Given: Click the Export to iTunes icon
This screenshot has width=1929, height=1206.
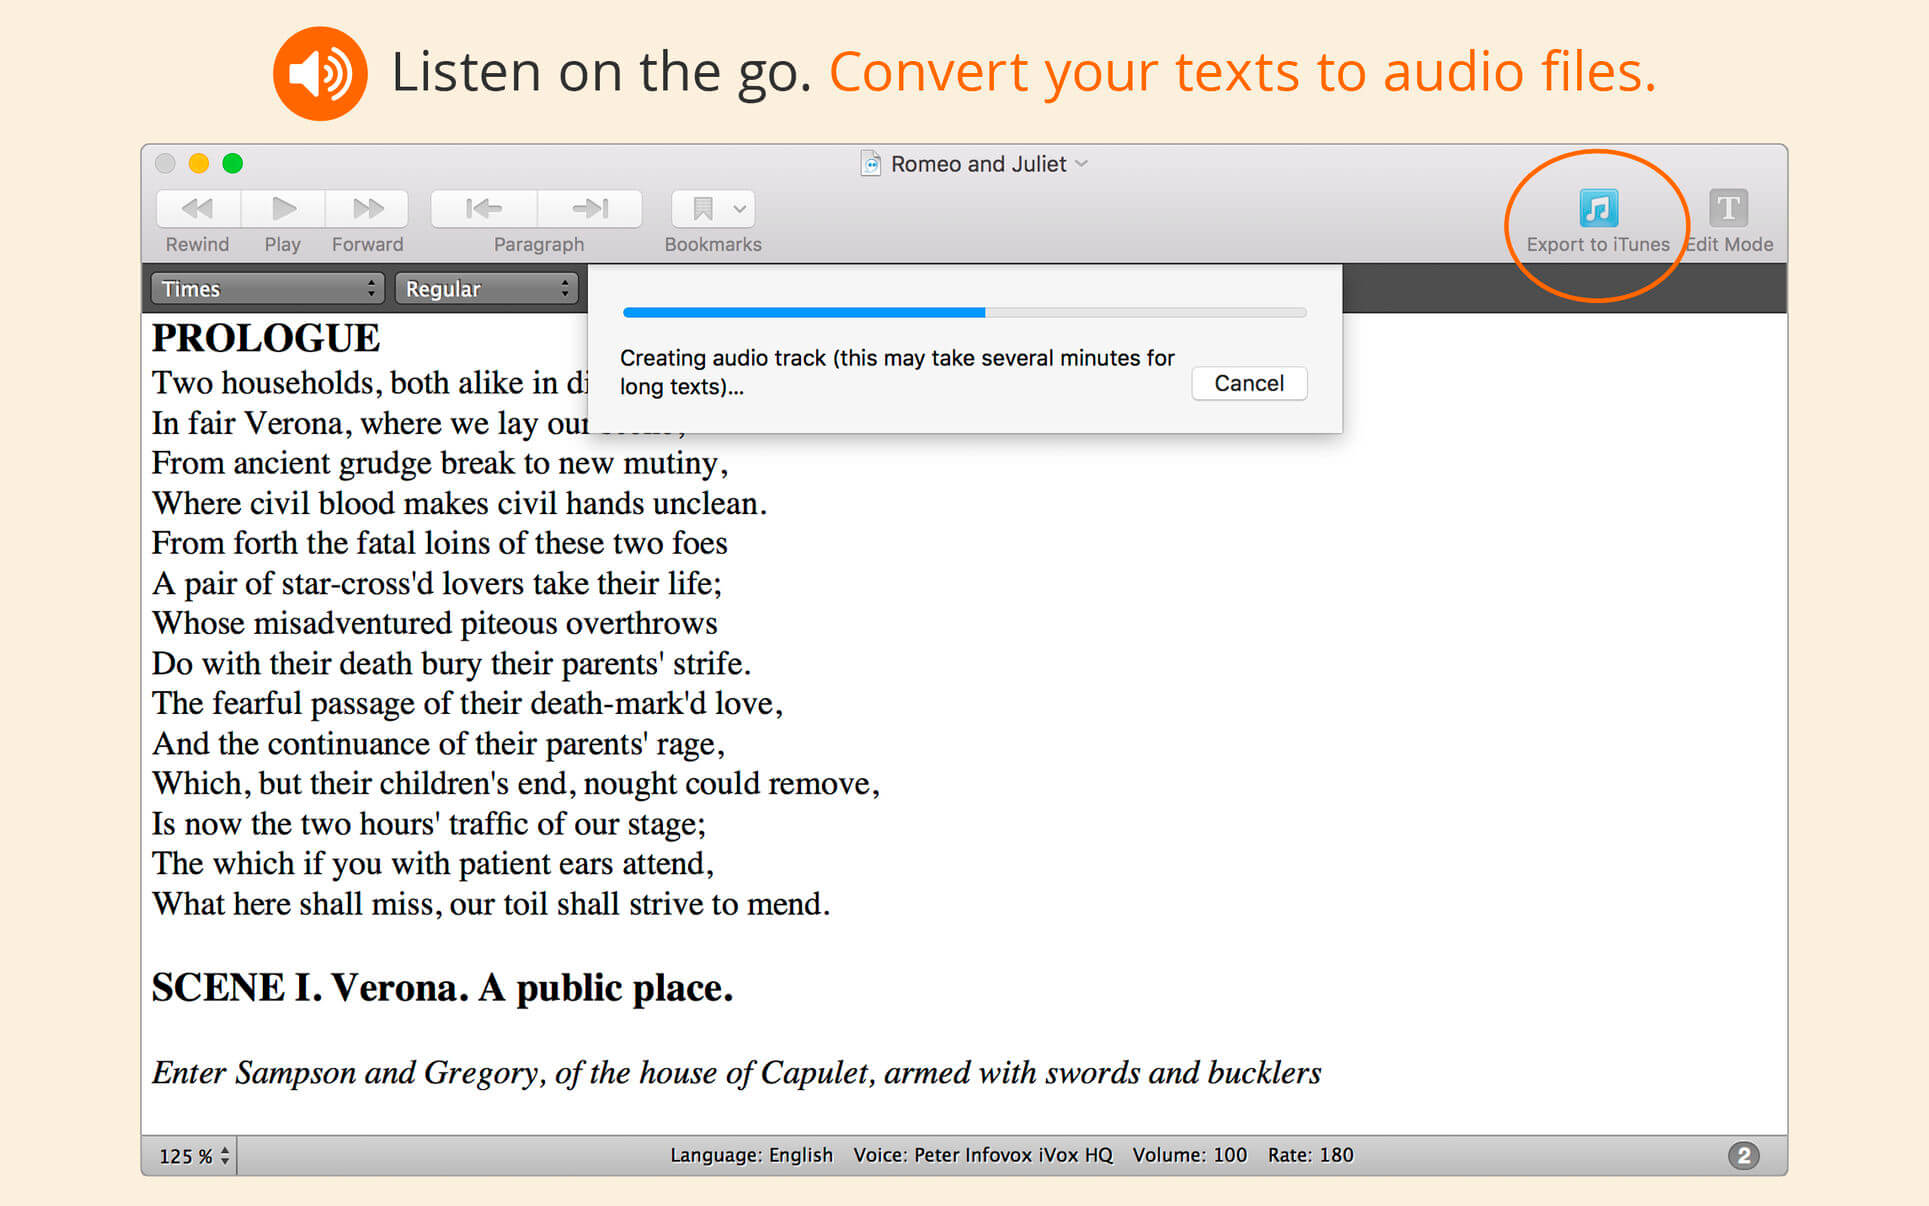Looking at the screenshot, I should [1597, 208].
